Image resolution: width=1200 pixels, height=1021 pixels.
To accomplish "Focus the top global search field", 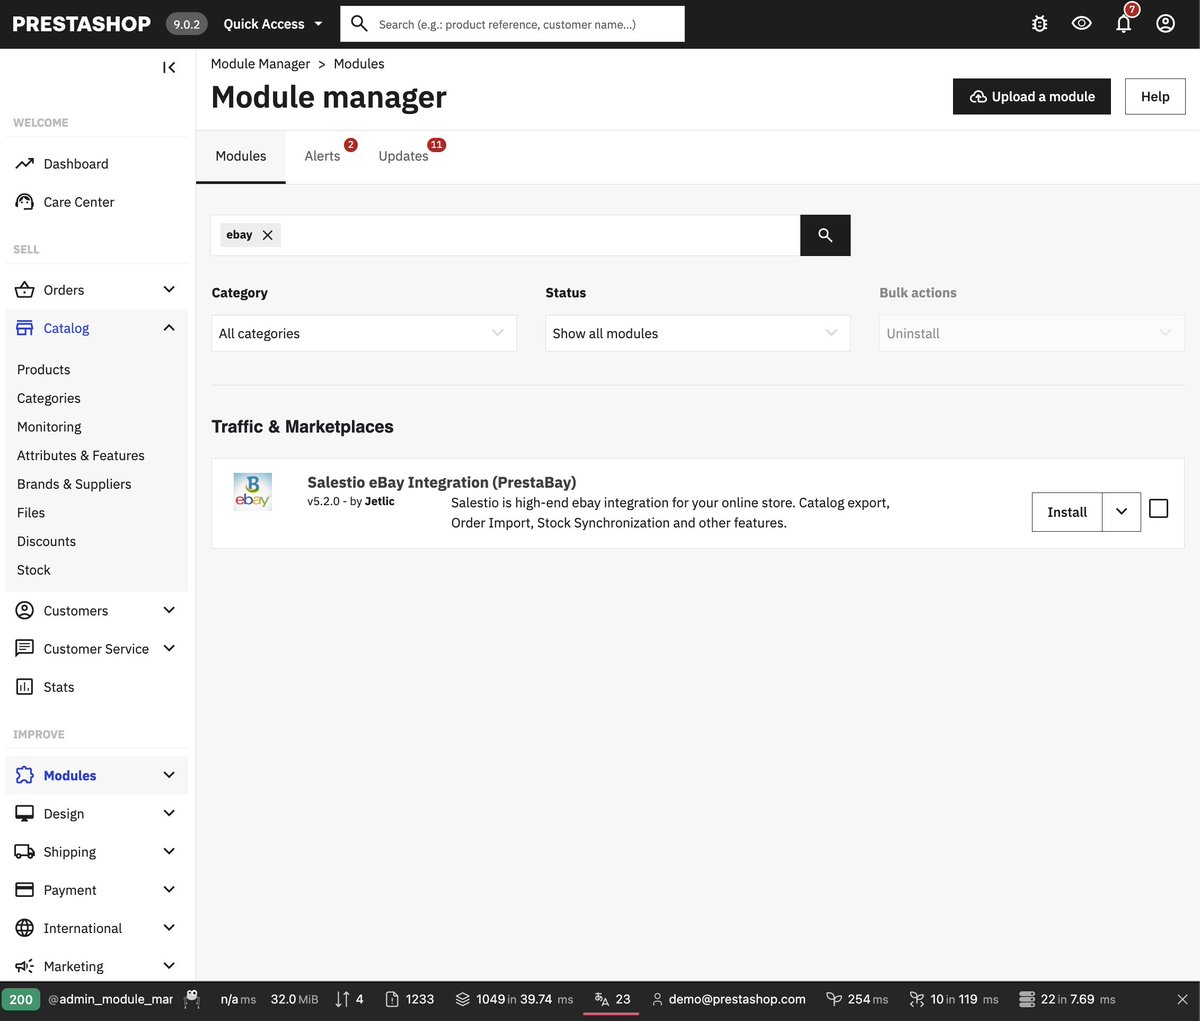I will click(513, 24).
